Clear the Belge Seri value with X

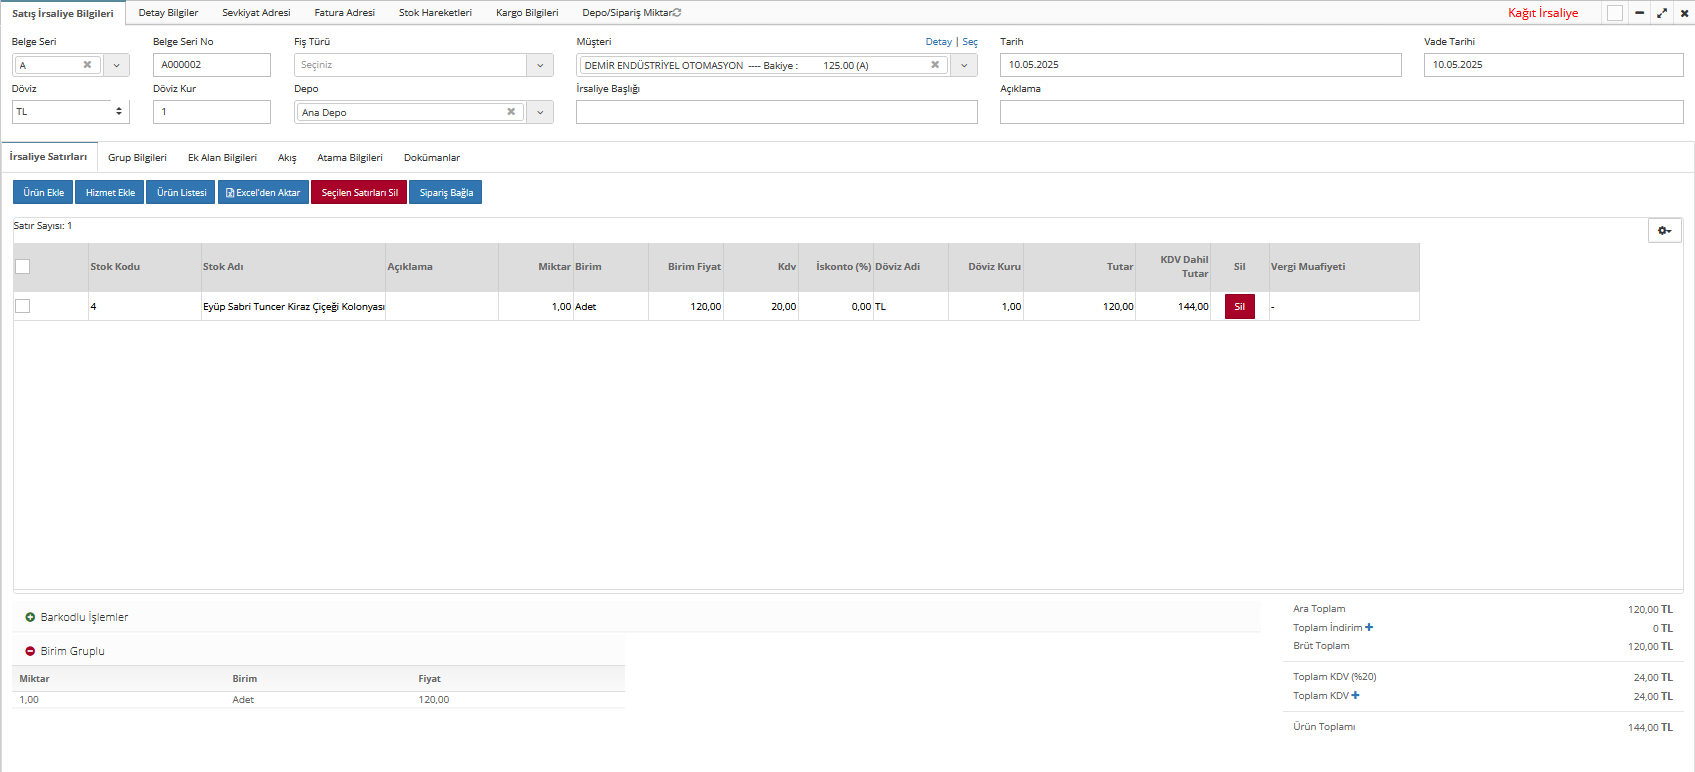[87, 65]
